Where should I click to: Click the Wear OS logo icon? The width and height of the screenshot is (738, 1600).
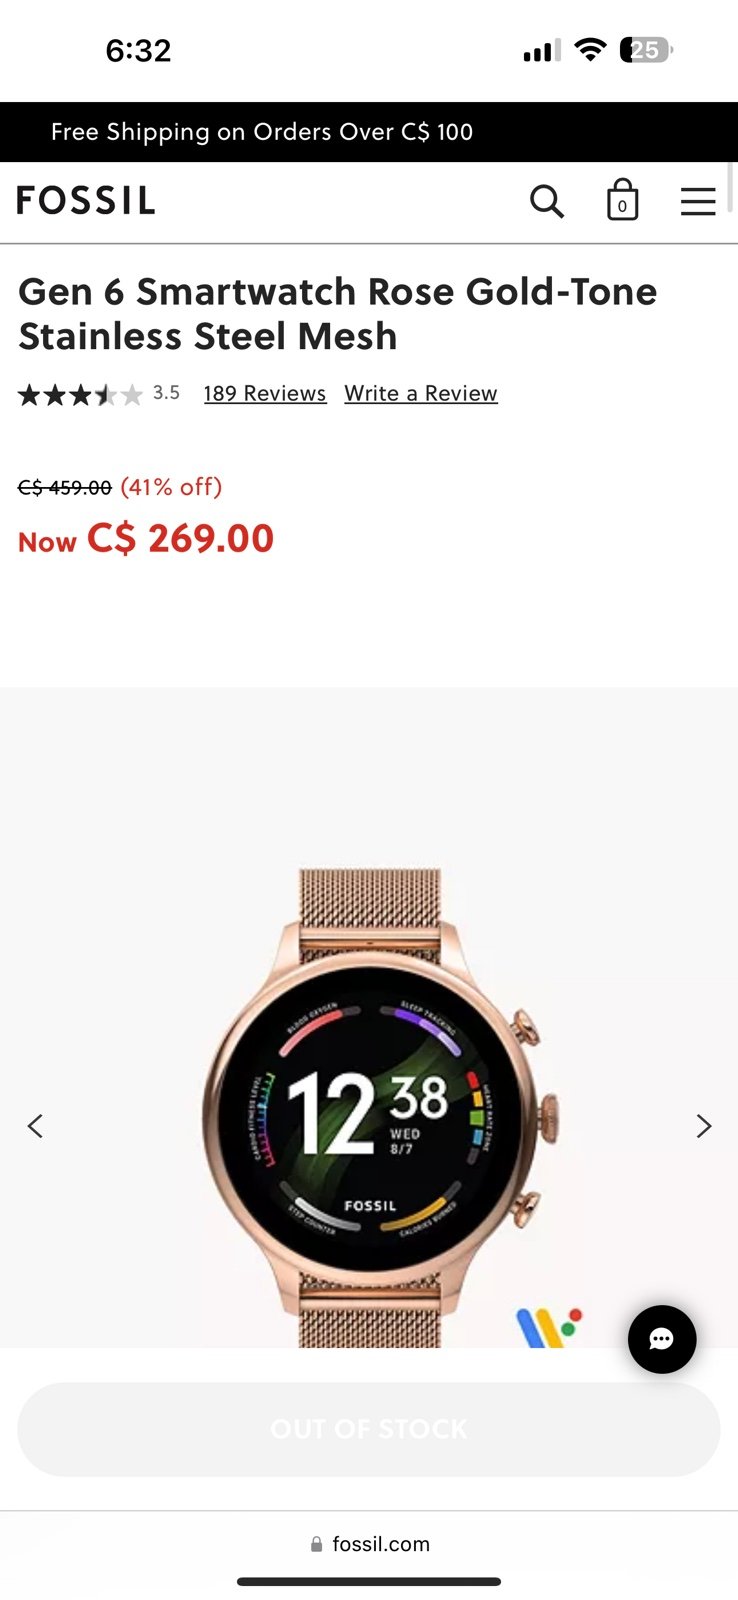click(x=549, y=1327)
